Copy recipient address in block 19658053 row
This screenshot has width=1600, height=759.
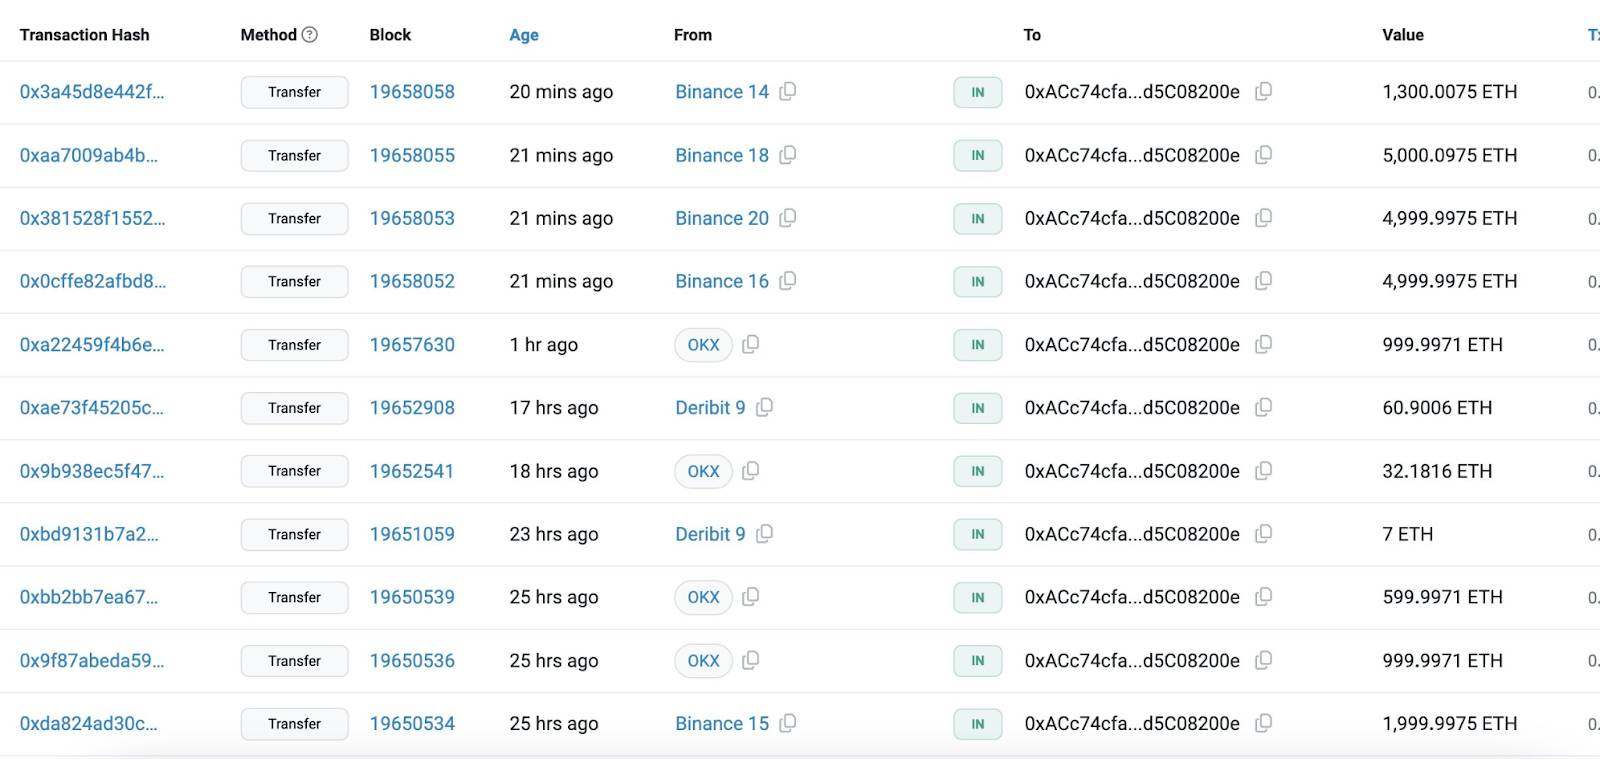[x=1264, y=218]
